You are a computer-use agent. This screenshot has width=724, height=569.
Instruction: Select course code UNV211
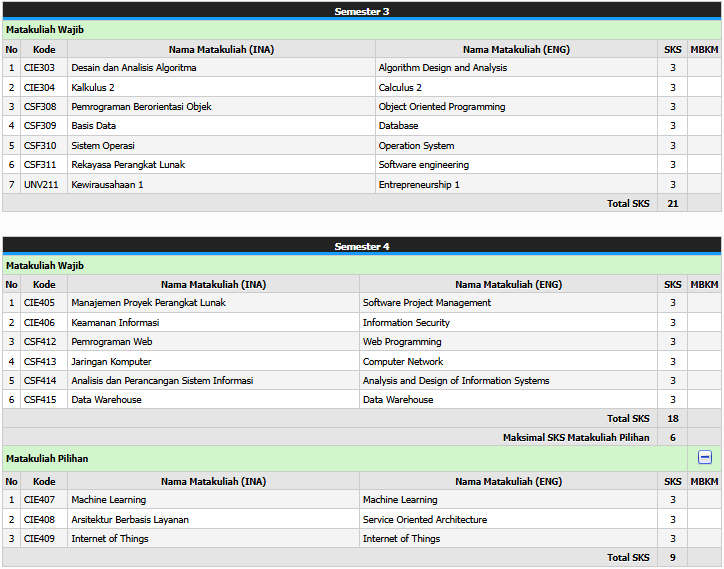(x=41, y=185)
